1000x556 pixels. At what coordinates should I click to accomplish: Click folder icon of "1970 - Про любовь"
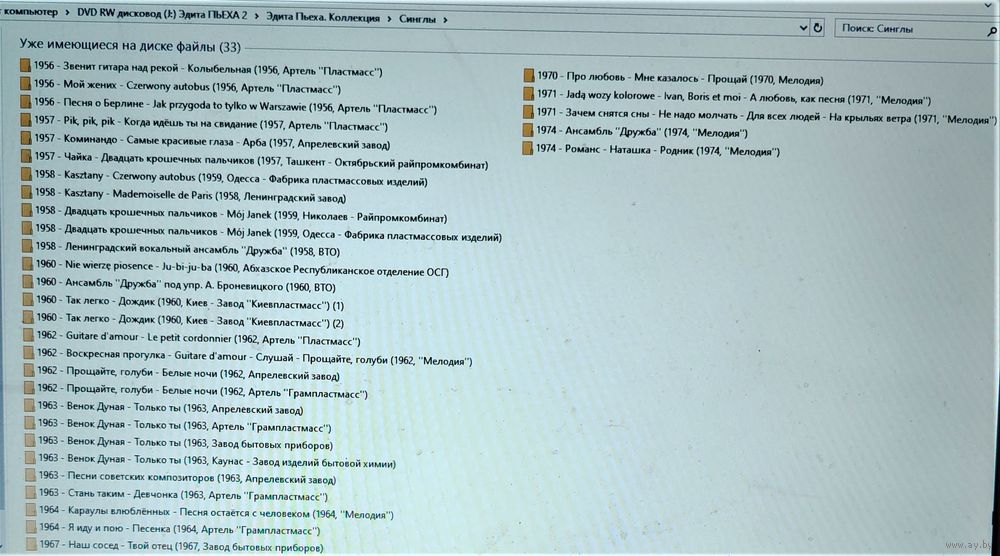click(529, 76)
